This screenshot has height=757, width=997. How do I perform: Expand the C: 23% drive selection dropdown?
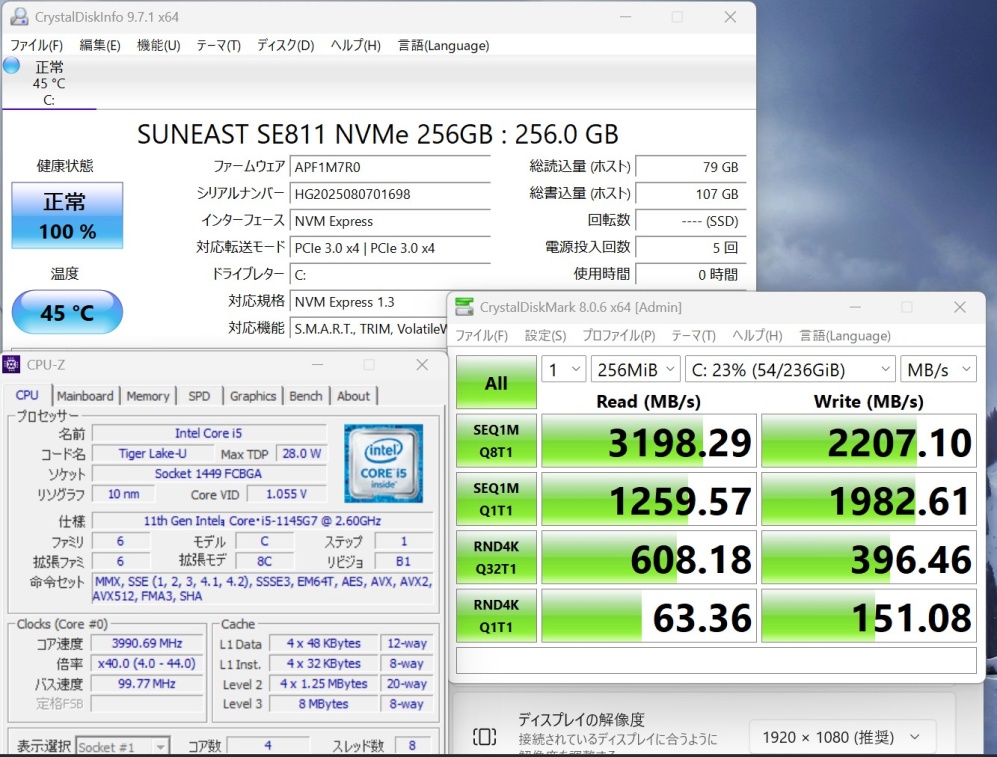[x=790, y=370]
